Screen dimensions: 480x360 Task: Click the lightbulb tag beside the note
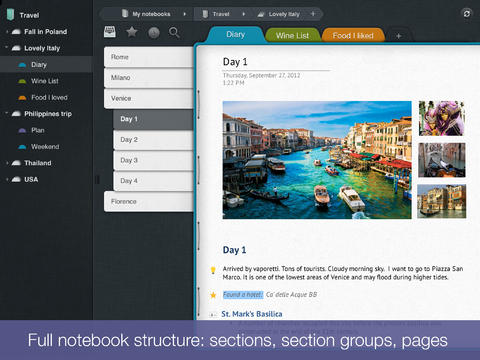click(x=213, y=270)
